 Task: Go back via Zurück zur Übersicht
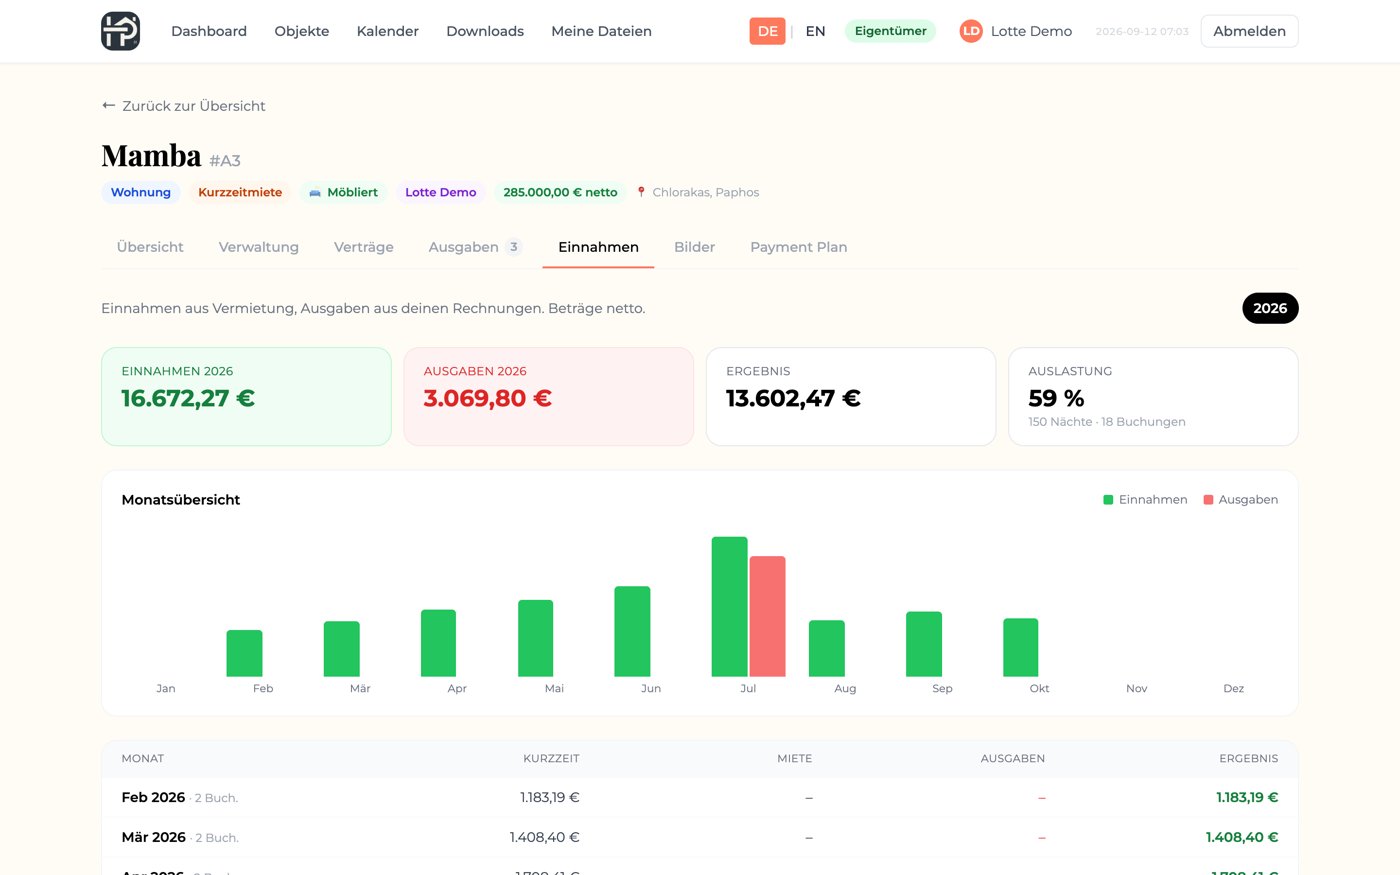(184, 106)
